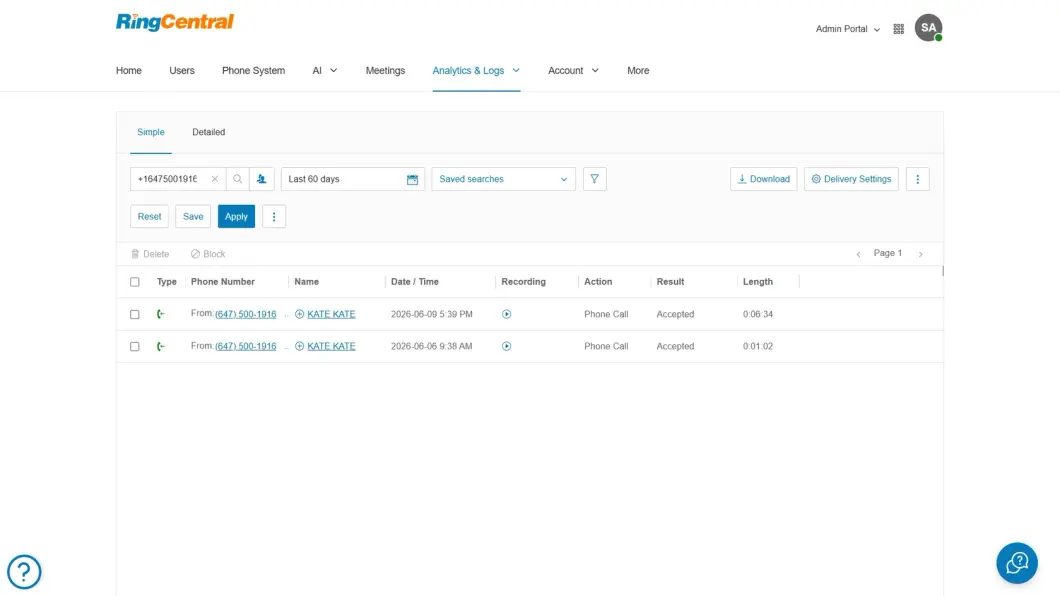Click the Save button

[193, 216]
